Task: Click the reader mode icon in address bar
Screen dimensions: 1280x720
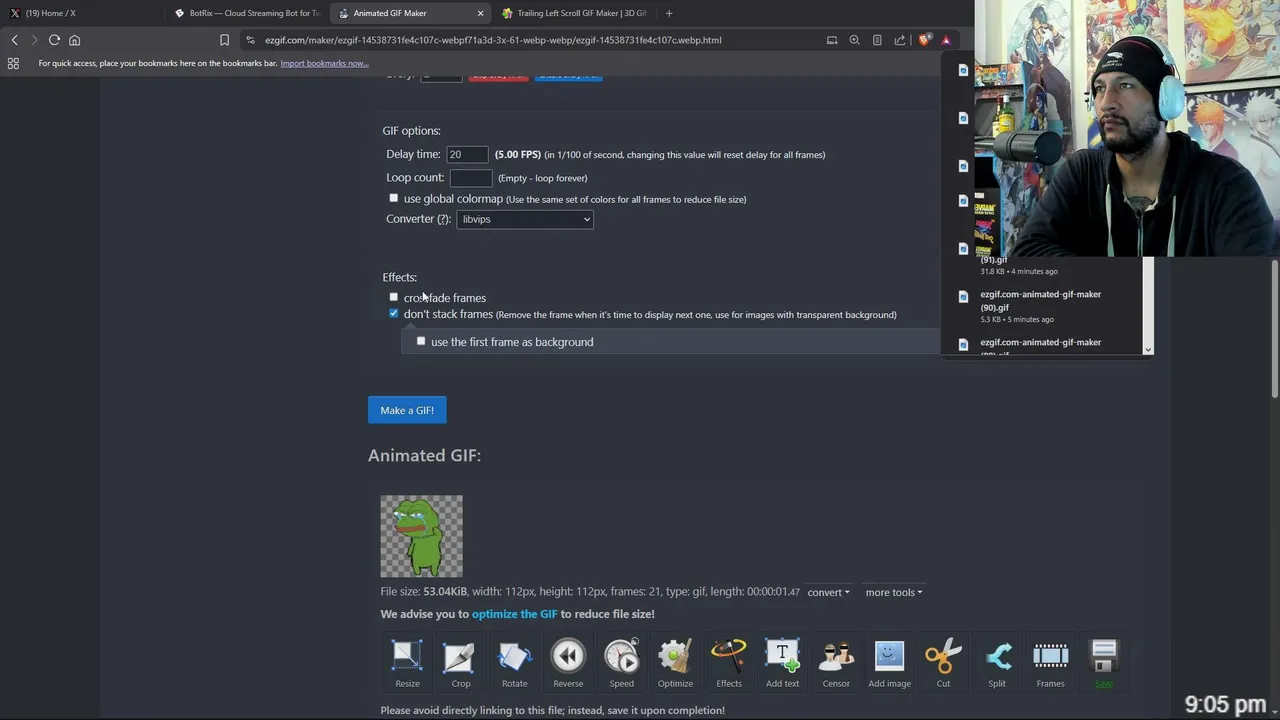Action: point(877,40)
